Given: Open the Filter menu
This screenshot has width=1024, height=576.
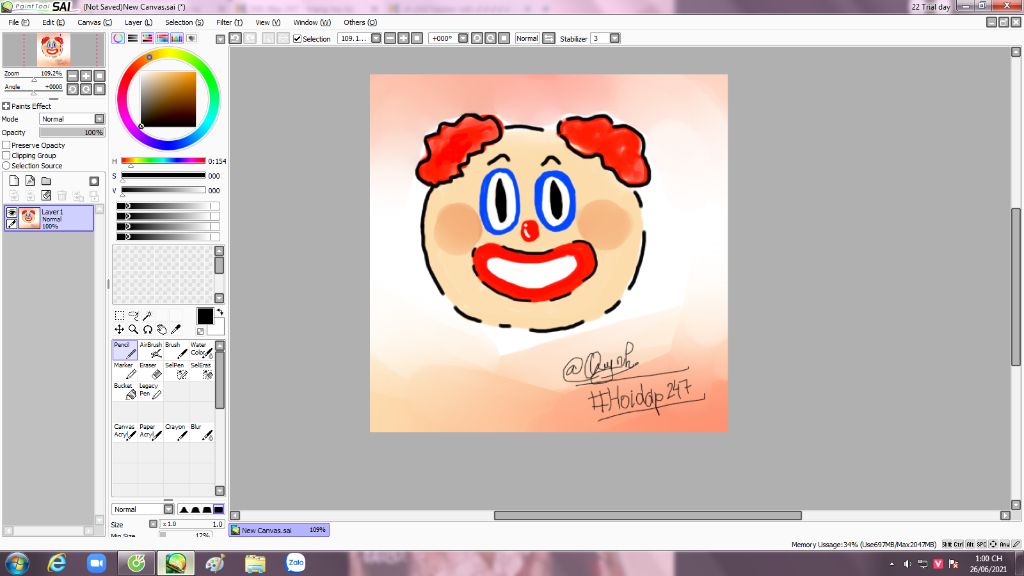Looking at the screenshot, I should pyautogui.click(x=229, y=22).
